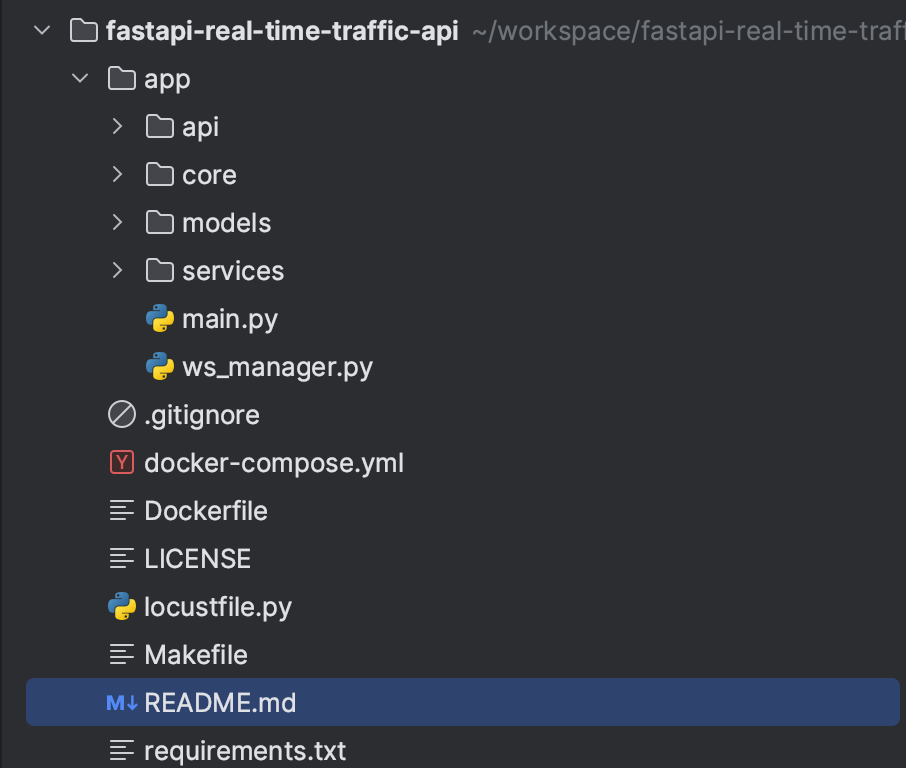This screenshot has height=768, width=906.
Task: Collapse the app folder
Action: click(x=80, y=79)
